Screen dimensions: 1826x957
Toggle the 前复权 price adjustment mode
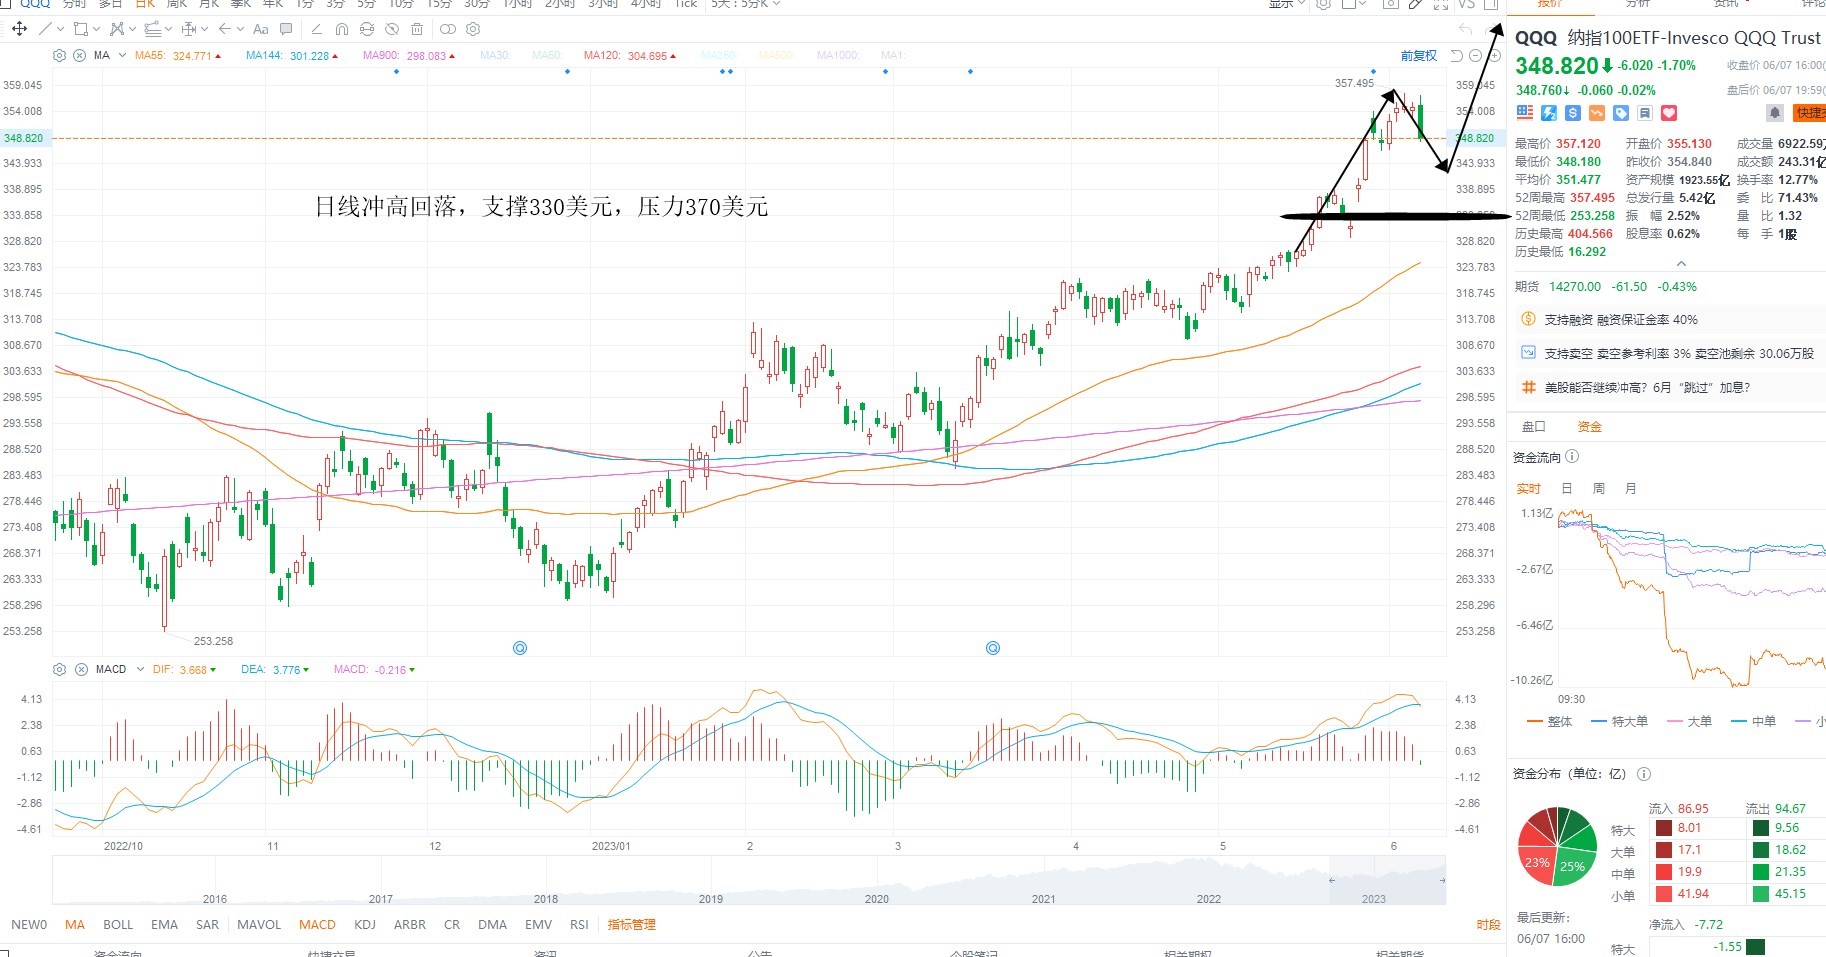click(1418, 56)
